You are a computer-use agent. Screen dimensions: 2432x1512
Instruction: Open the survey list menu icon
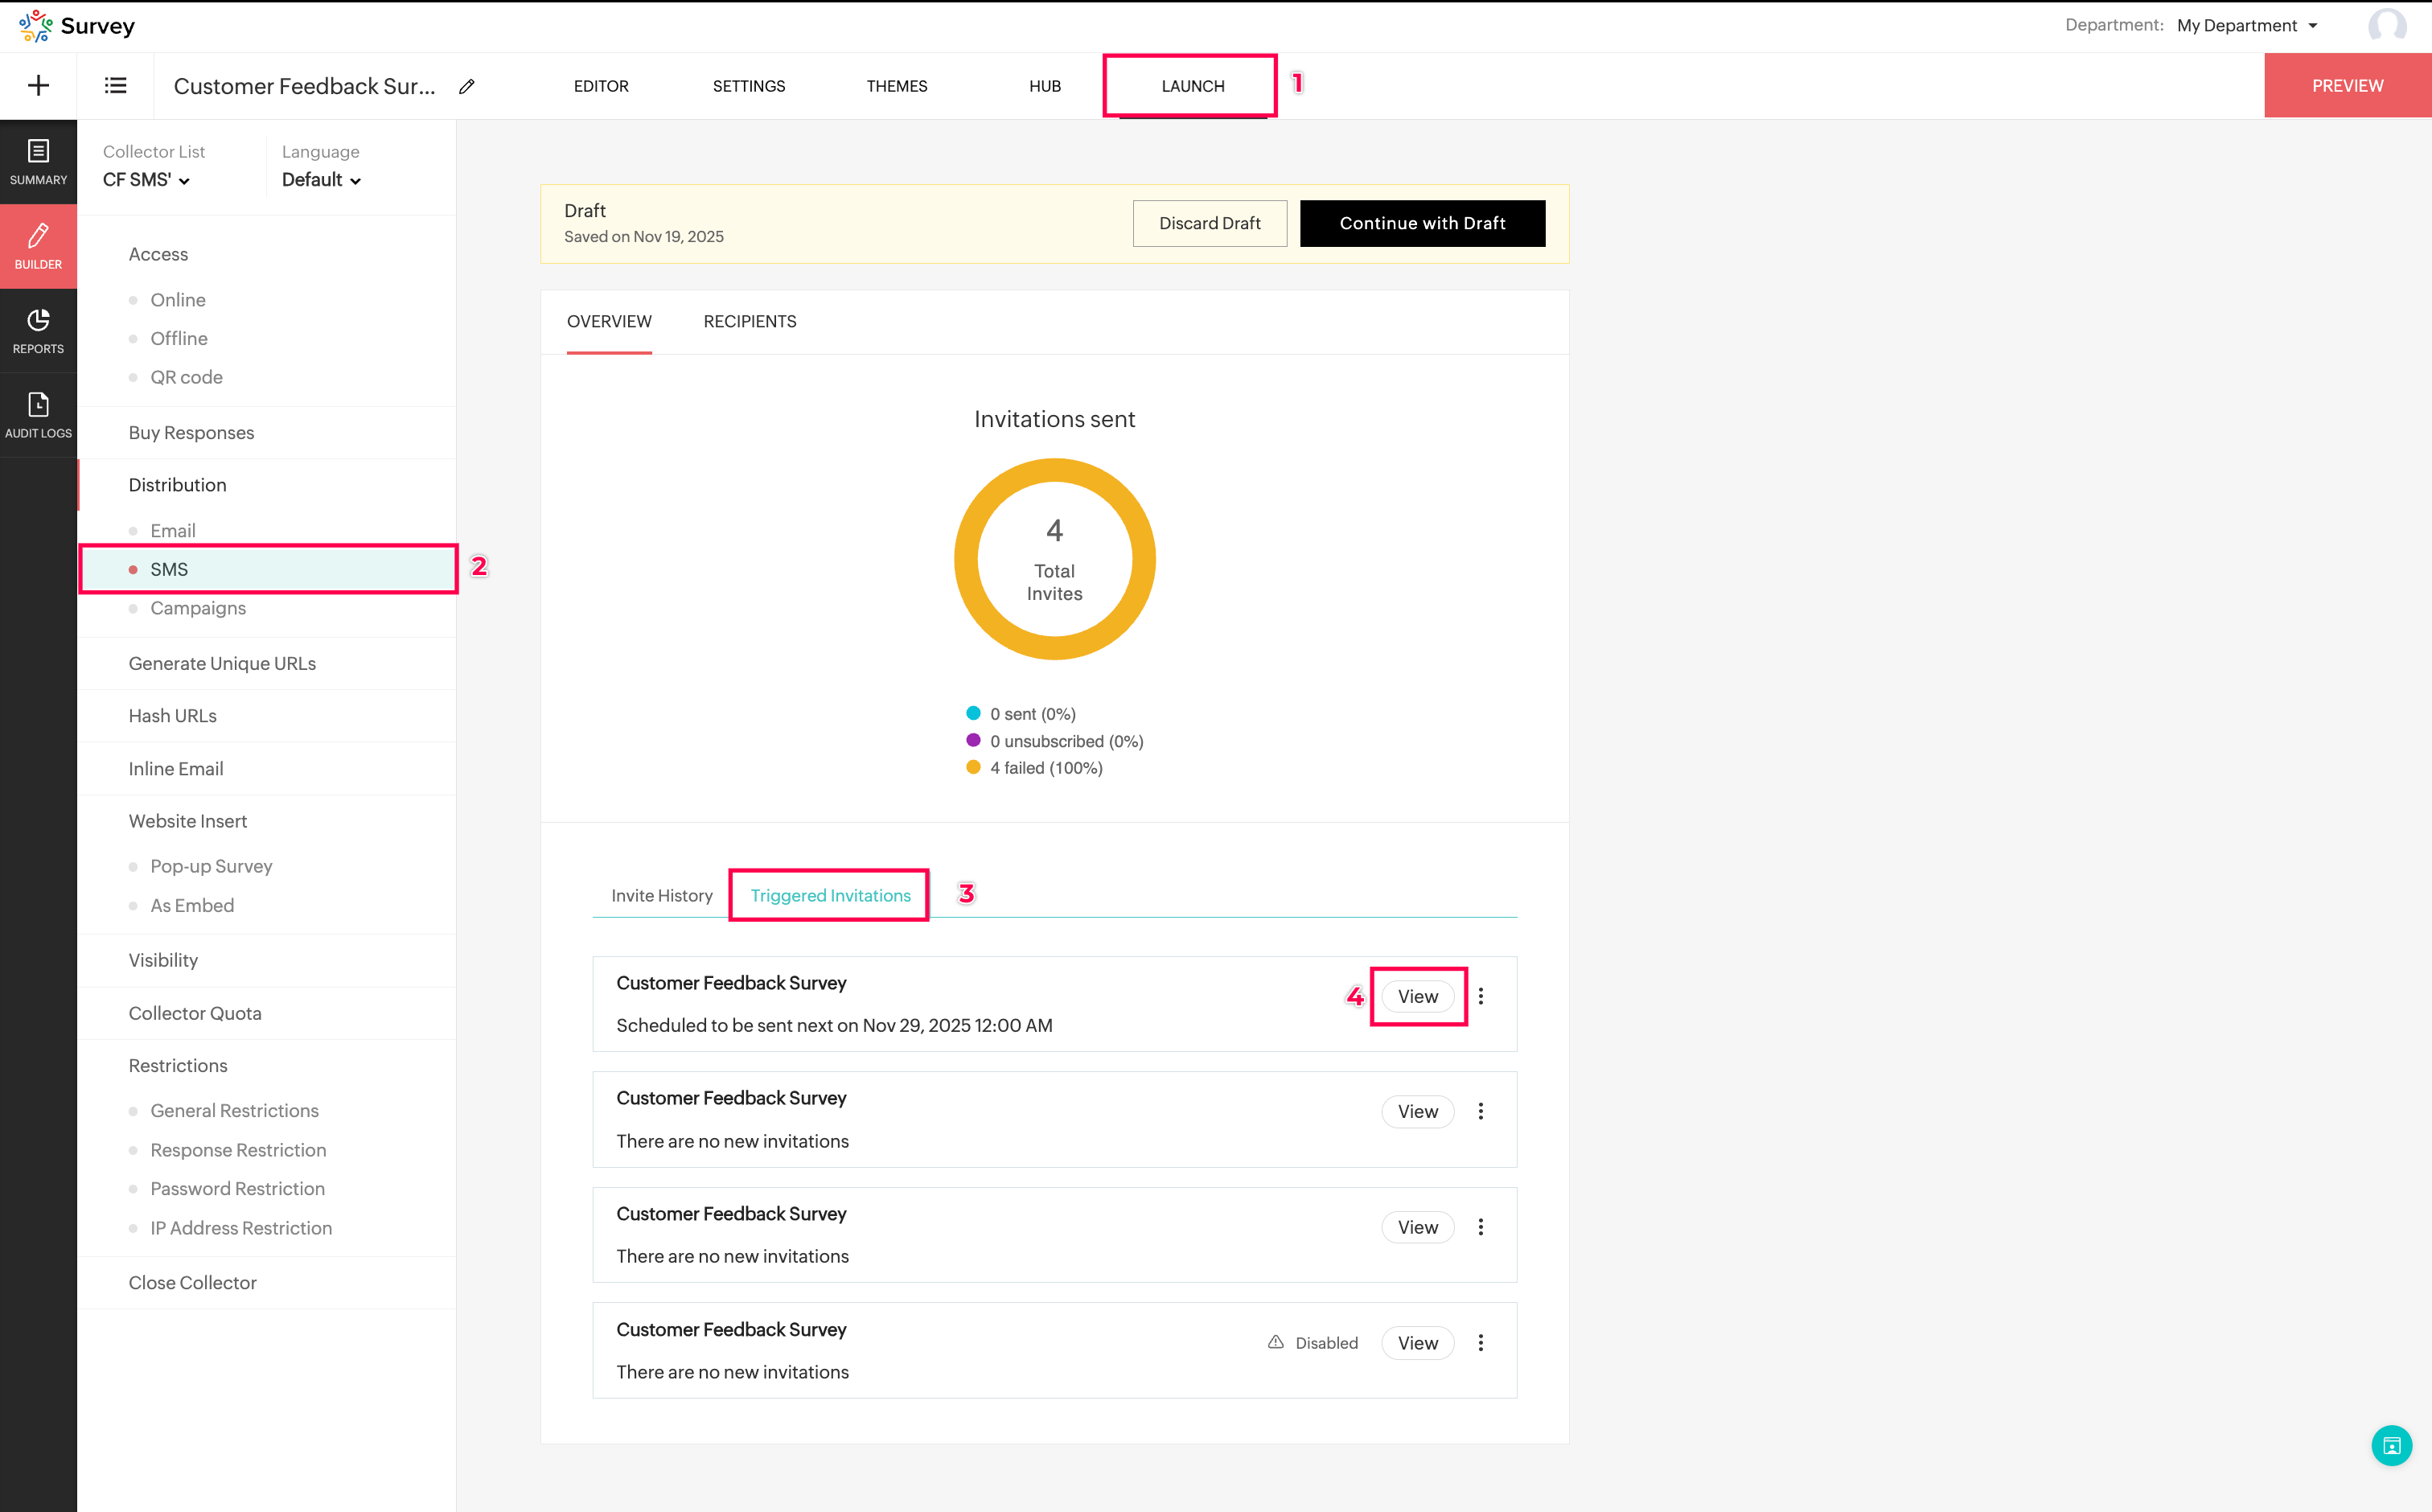[115, 85]
